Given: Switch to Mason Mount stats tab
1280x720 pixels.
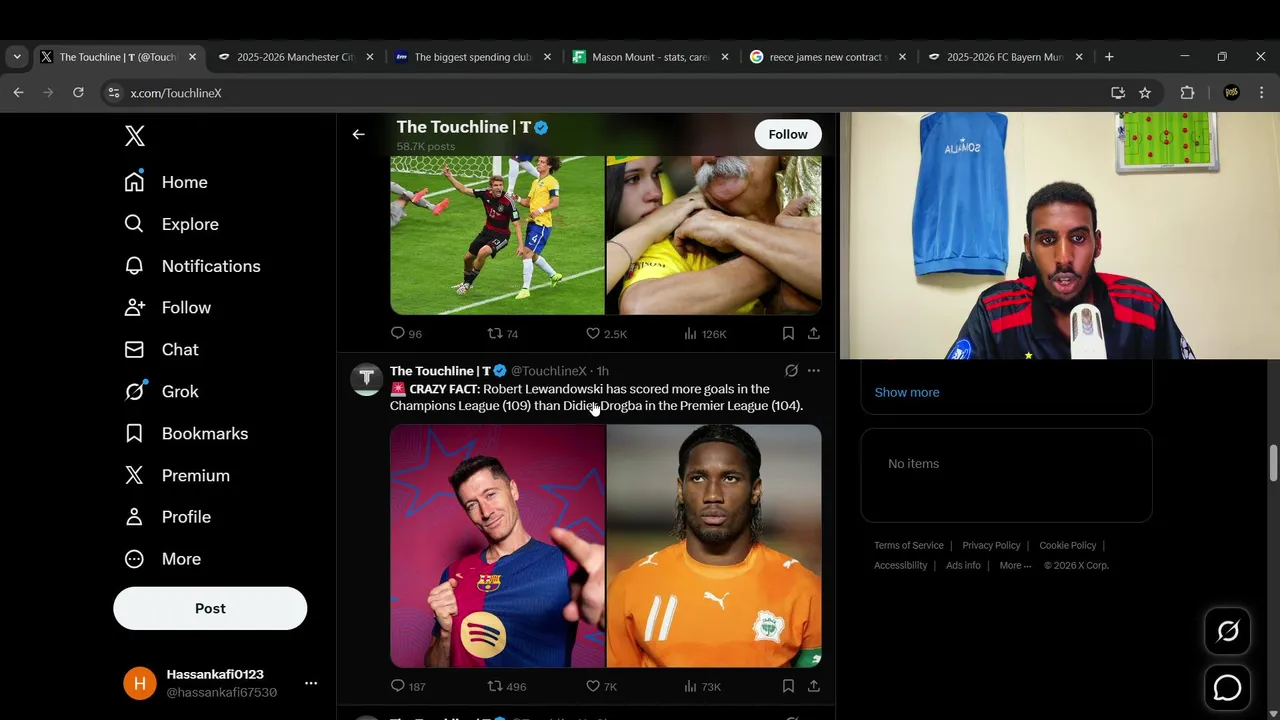Looking at the screenshot, I should [650, 57].
